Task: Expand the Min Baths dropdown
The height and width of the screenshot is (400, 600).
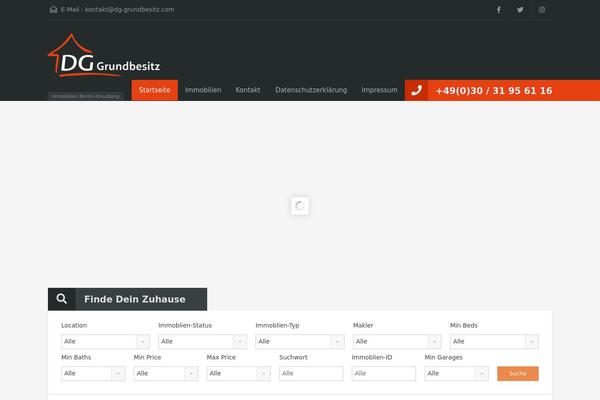Action: point(93,374)
